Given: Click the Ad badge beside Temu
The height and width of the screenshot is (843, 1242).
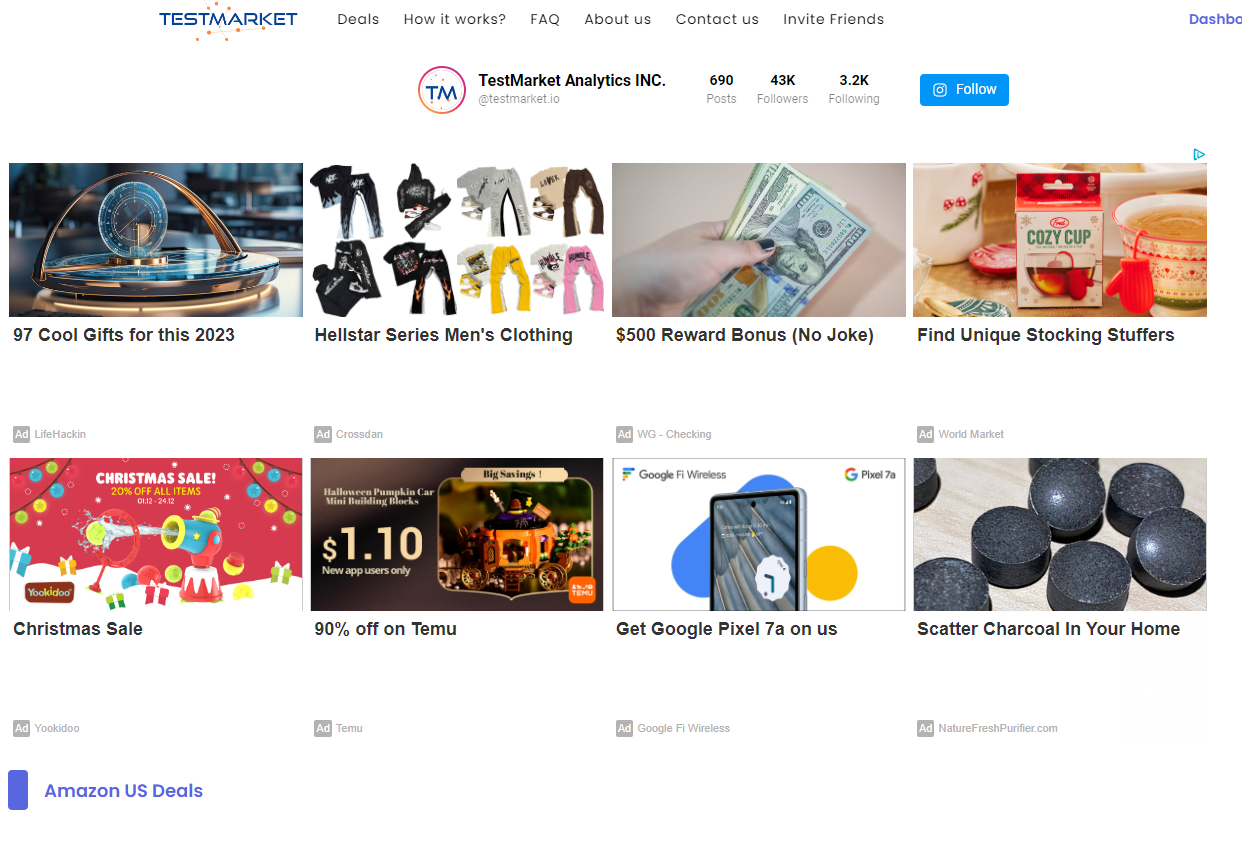Looking at the screenshot, I should (x=323, y=728).
